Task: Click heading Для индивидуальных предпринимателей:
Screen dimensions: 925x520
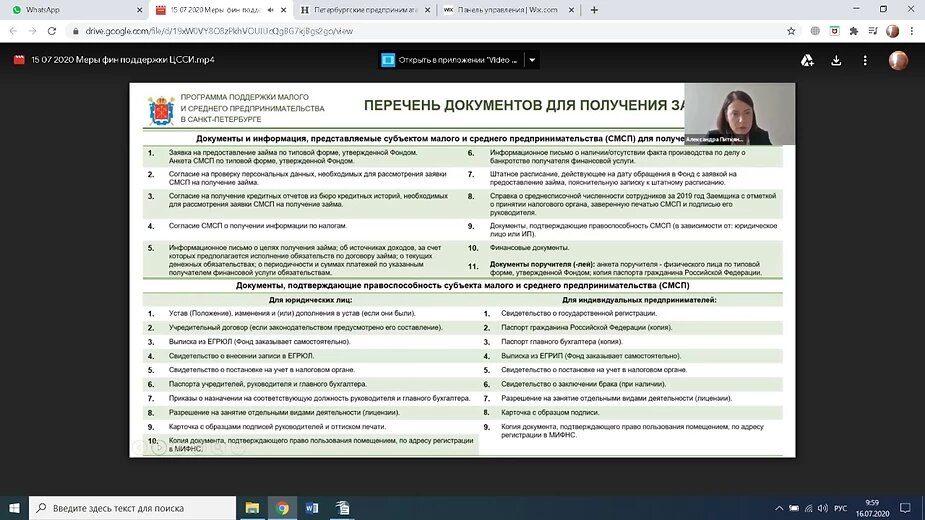Action: click(639, 300)
